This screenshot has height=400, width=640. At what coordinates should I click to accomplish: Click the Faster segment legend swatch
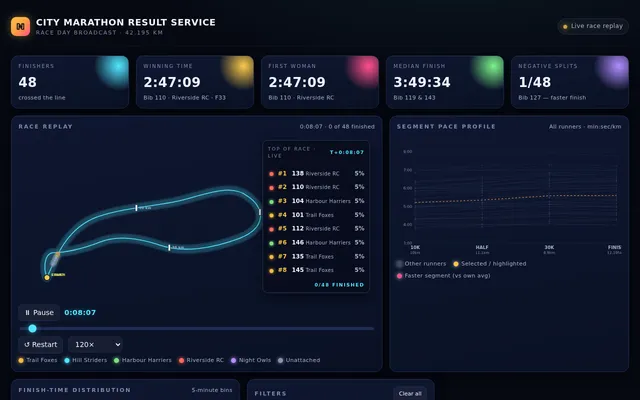click(x=400, y=276)
